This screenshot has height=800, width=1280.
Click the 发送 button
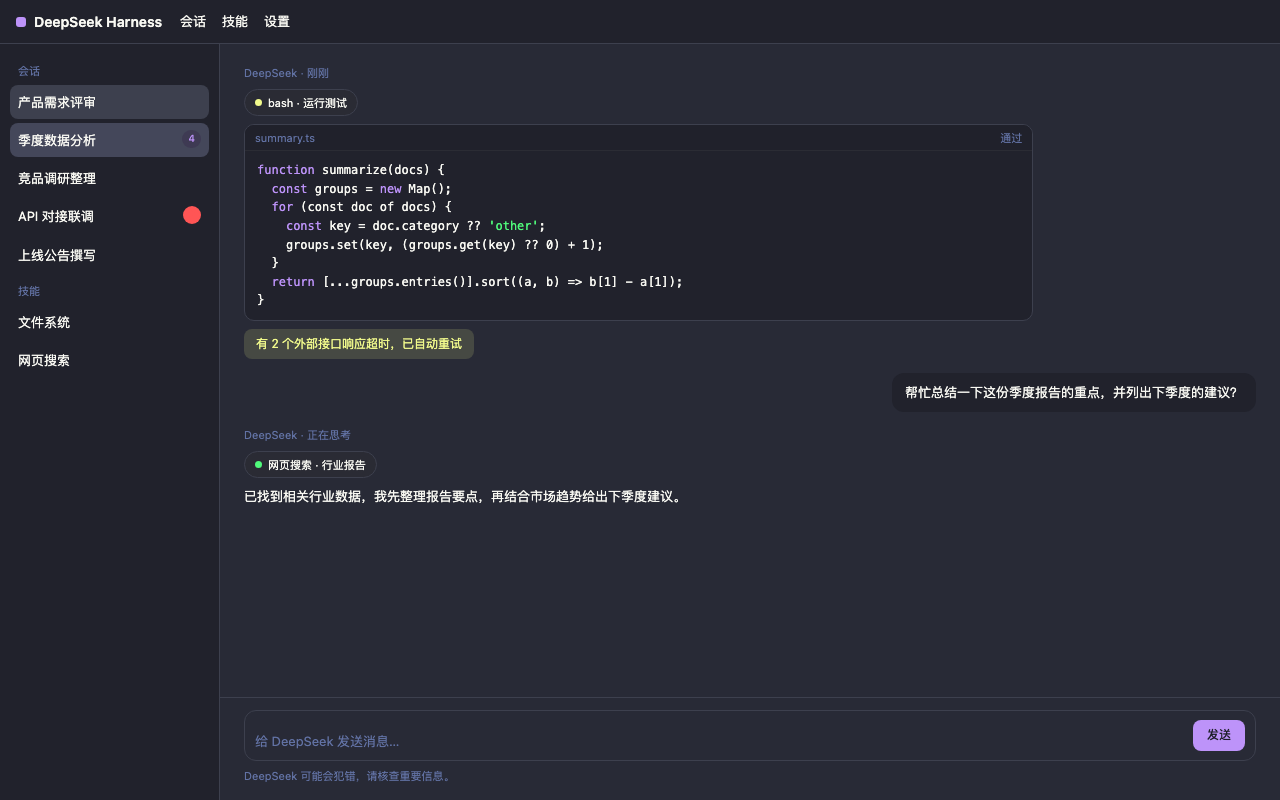[1219, 735]
